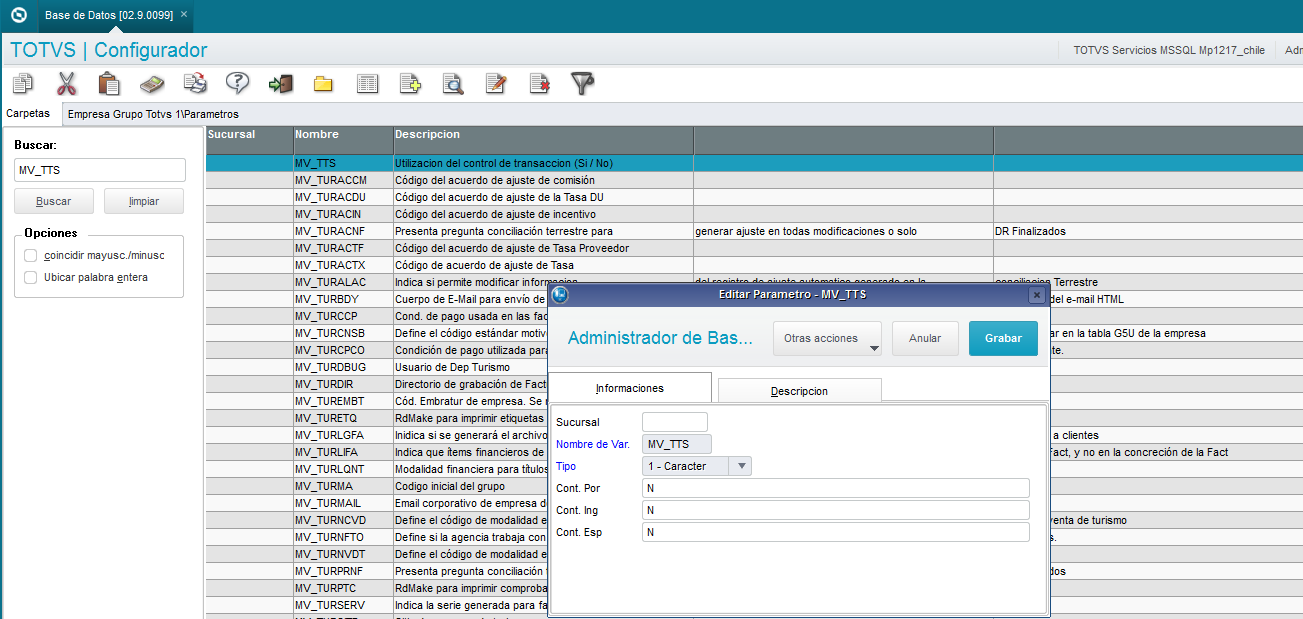
Task: Click the Cont. Ing input field
Action: coord(835,510)
